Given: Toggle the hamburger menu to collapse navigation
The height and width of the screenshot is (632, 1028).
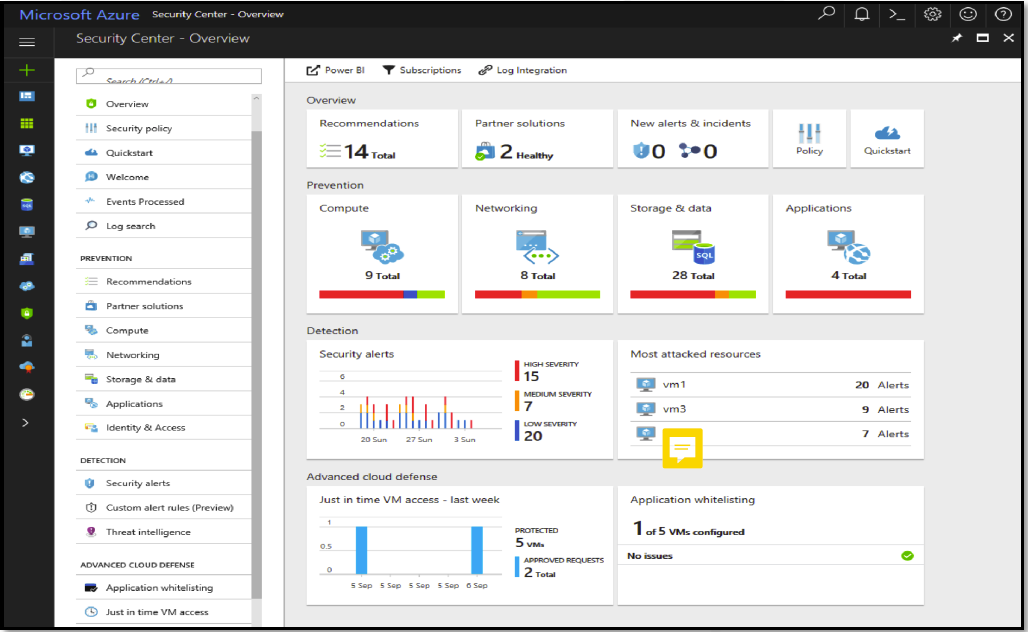Looking at the screenshot, I should pos(26,42).
